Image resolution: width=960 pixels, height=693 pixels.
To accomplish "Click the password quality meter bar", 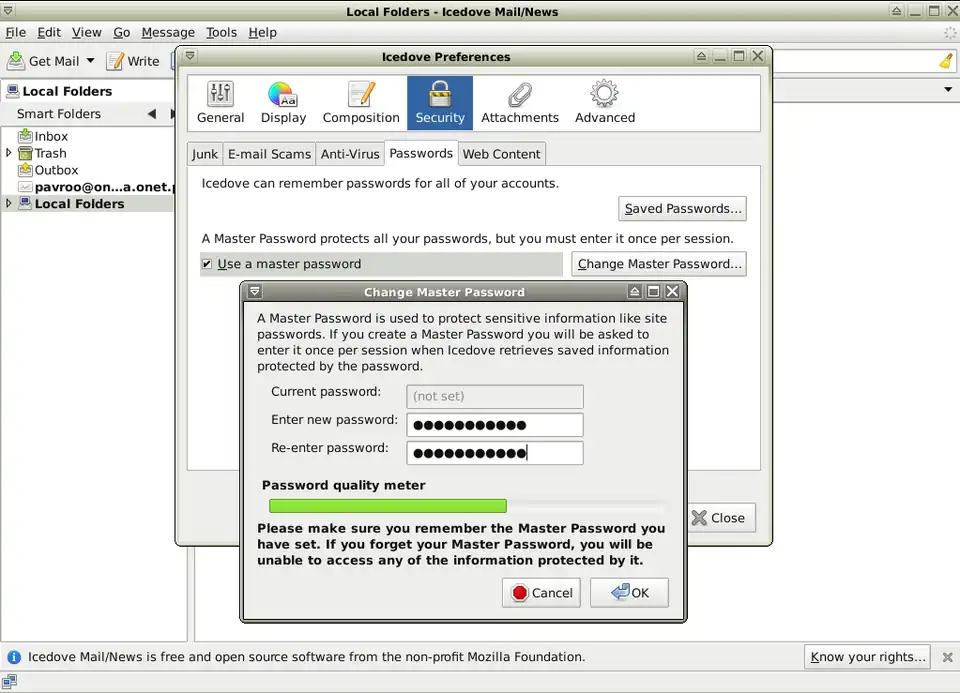I will point(465,506).
